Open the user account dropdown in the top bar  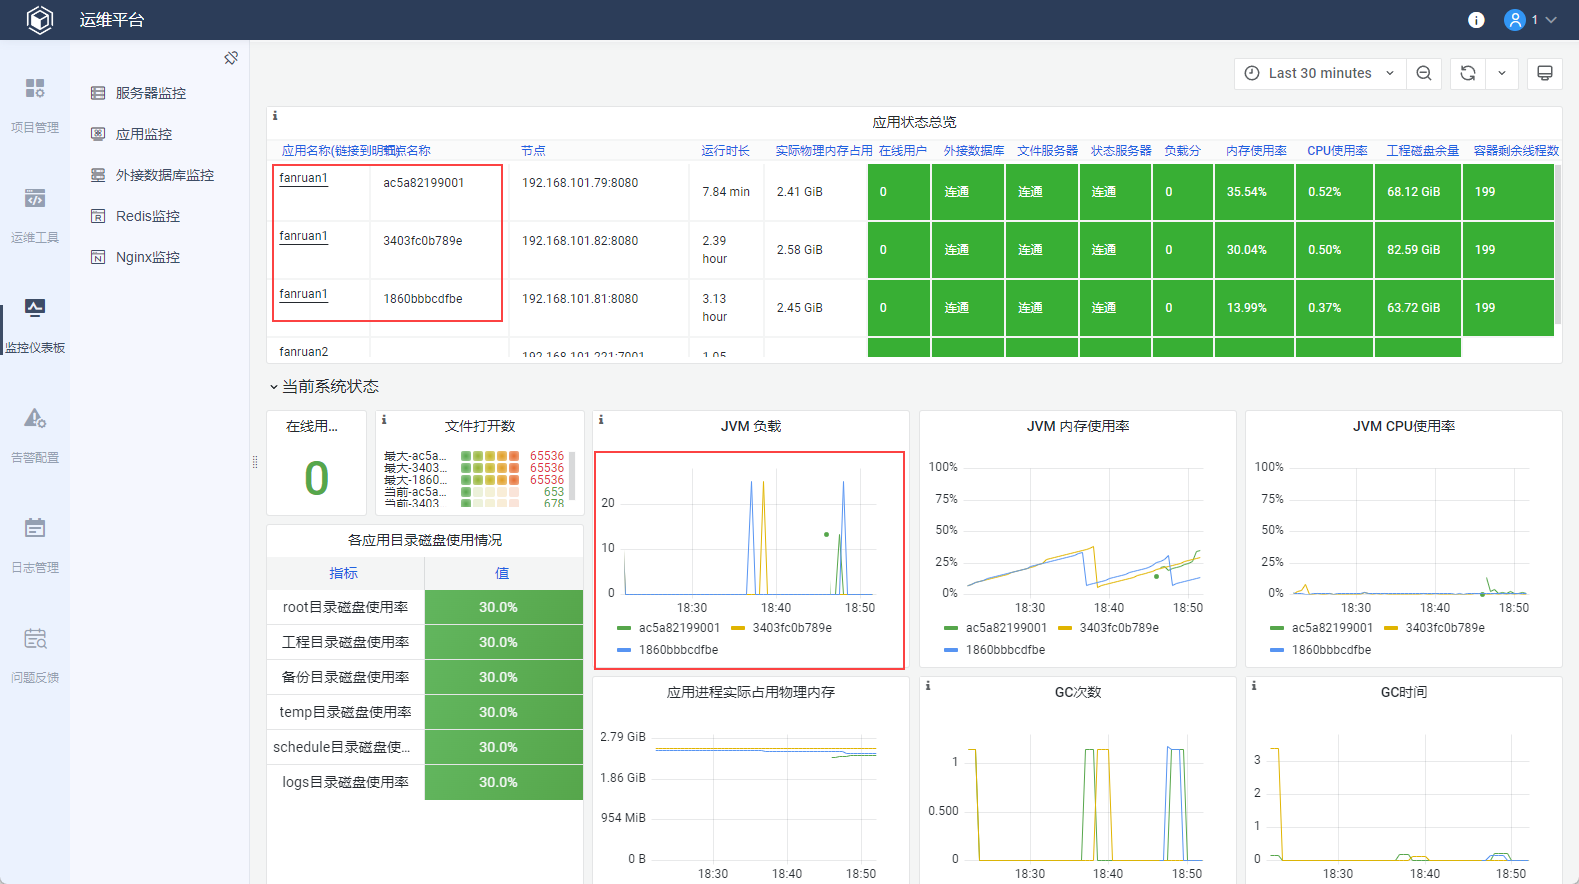[x=1531, y=20]
